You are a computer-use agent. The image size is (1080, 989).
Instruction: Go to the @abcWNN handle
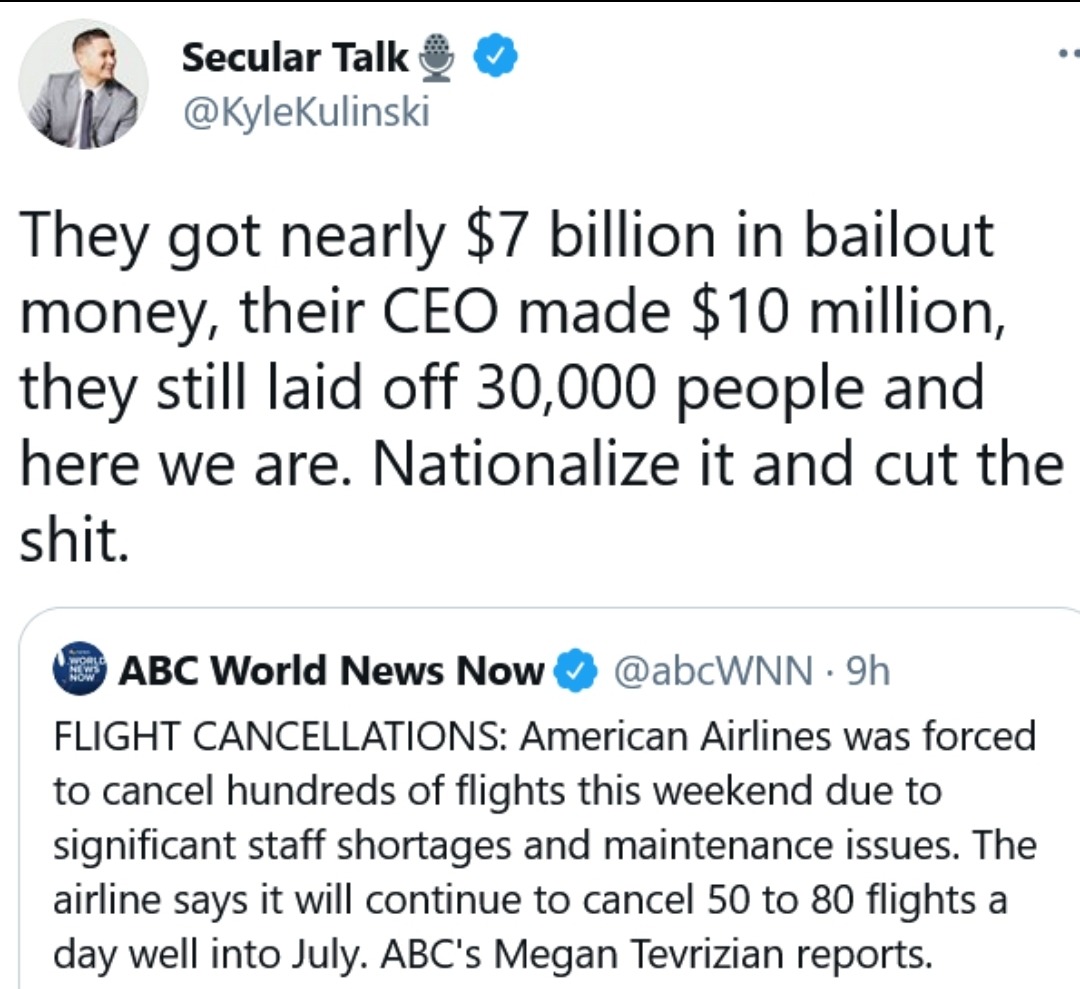pyautogui.click(x=712, y=671)
